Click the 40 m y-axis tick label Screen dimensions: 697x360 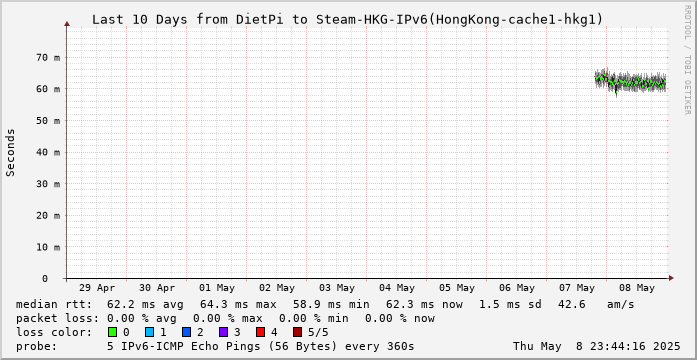[48, 152]
